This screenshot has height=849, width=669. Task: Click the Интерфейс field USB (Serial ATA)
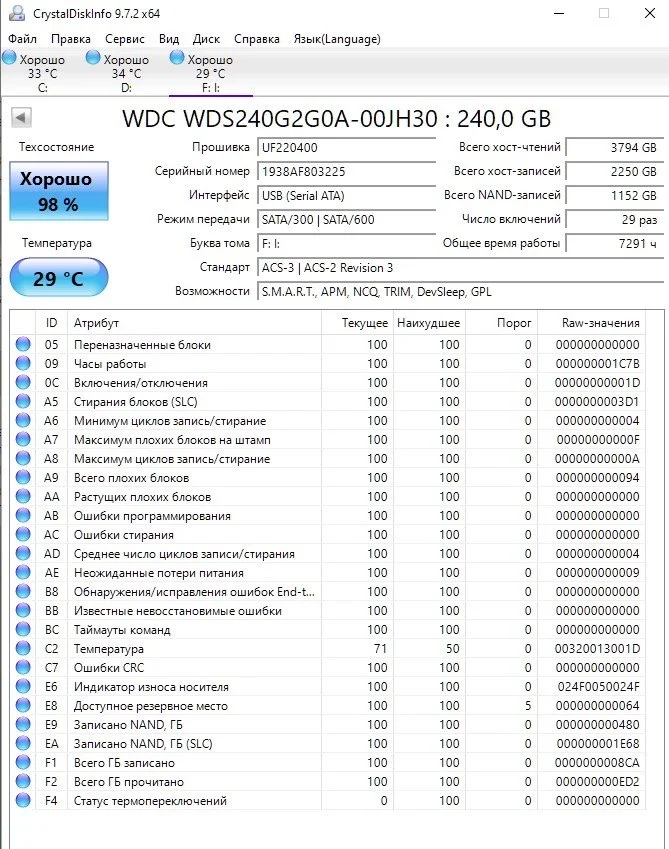click(x=346, y=195)
